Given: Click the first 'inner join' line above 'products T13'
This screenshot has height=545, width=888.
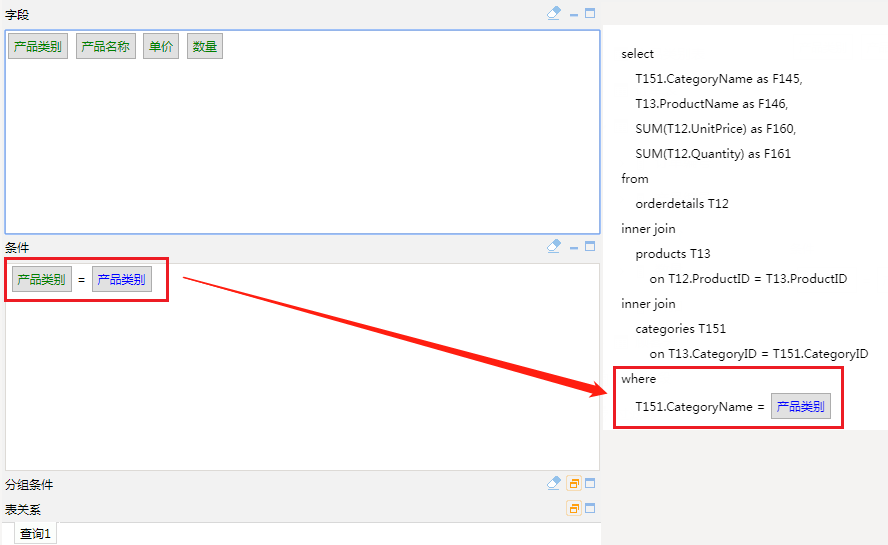Looking at the screenshot, I should (x=648, y=229).
